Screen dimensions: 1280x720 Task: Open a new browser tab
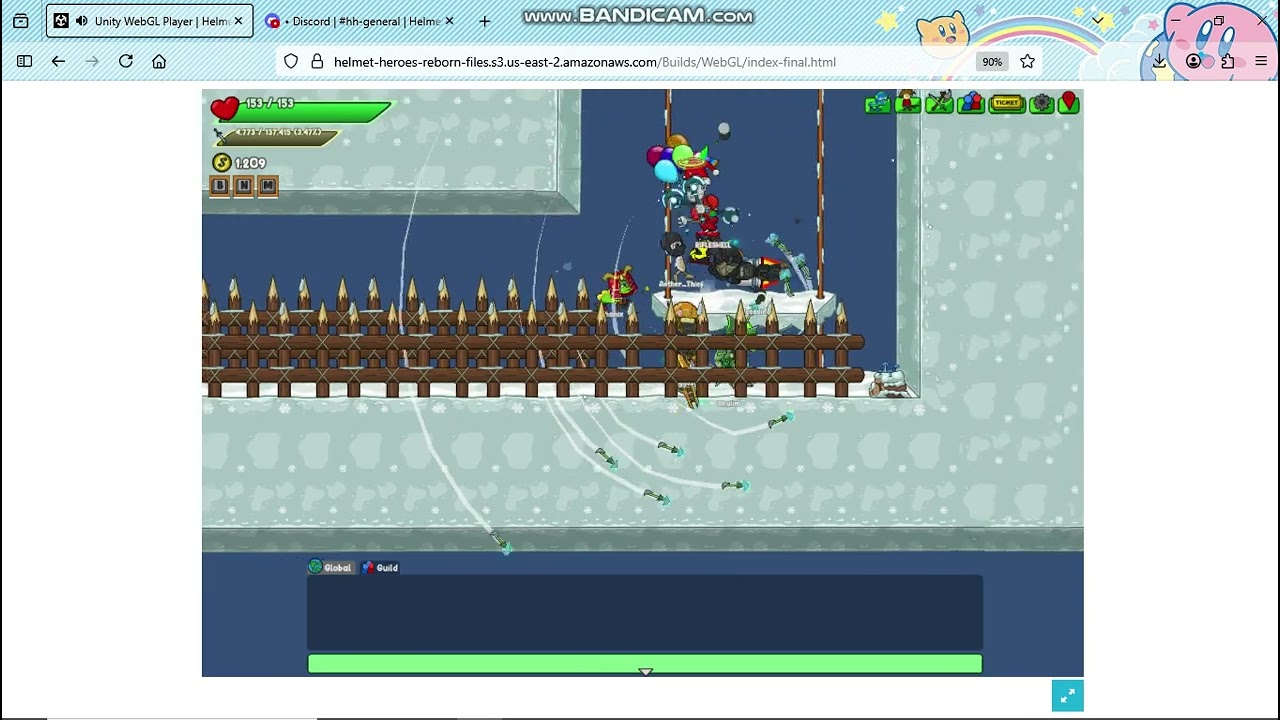[485, 21]
